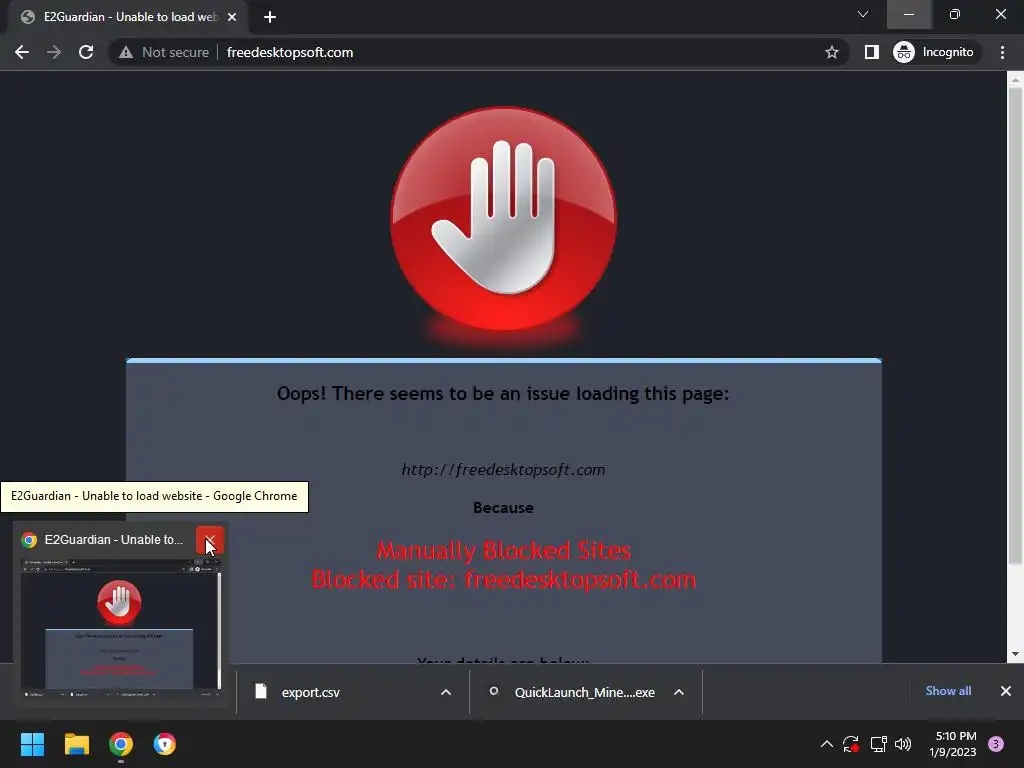Screen dimensions: 1024x768
Task: Close the downloads bar
Action: 1006,691
